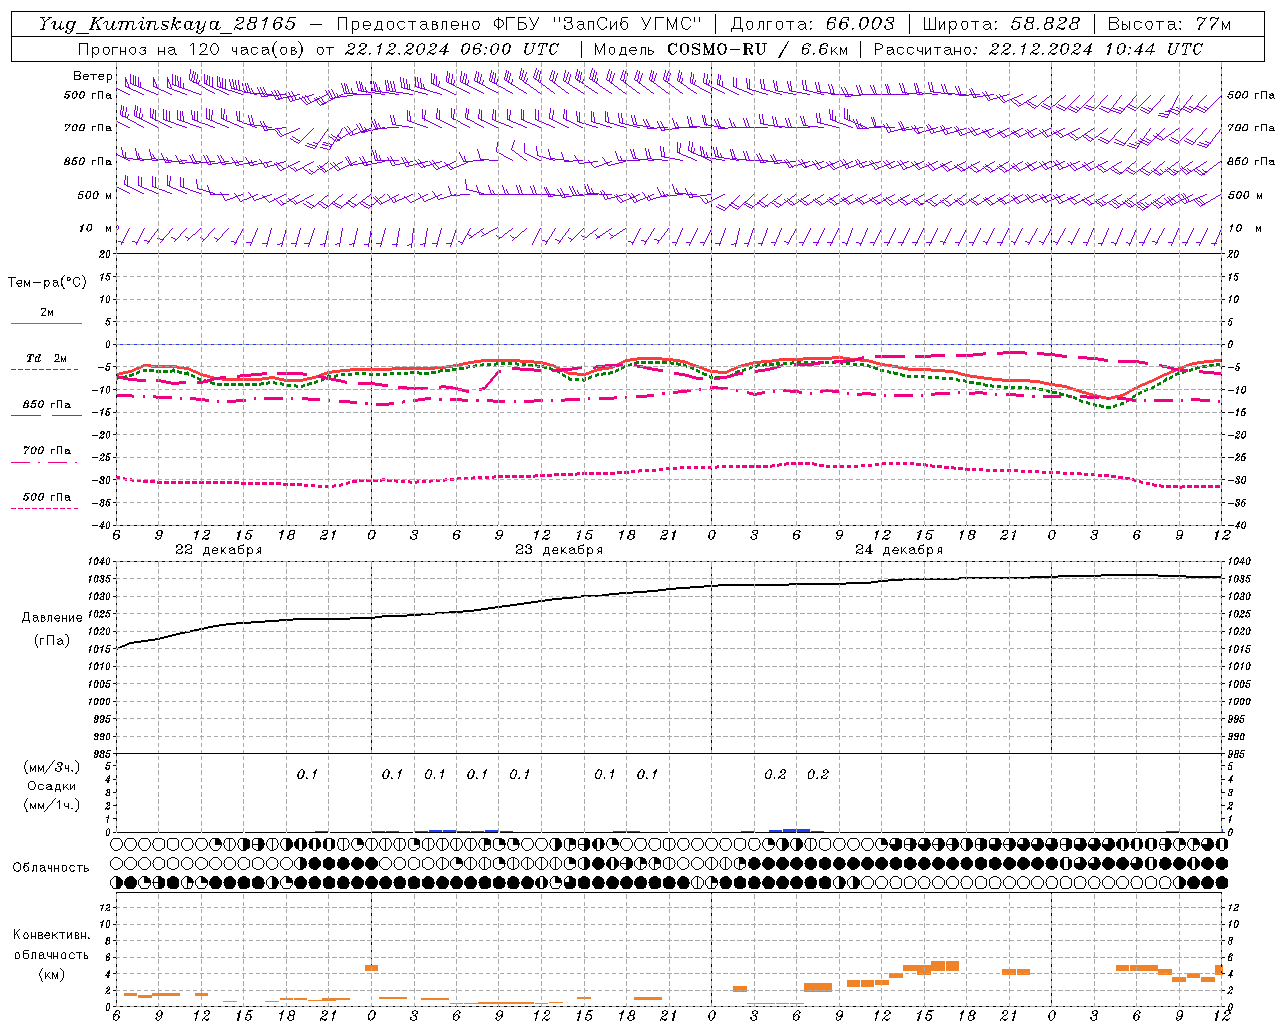1280x1024 pixels.
Task: Click the Конвективн. panel label
Action: coord(52,935)
